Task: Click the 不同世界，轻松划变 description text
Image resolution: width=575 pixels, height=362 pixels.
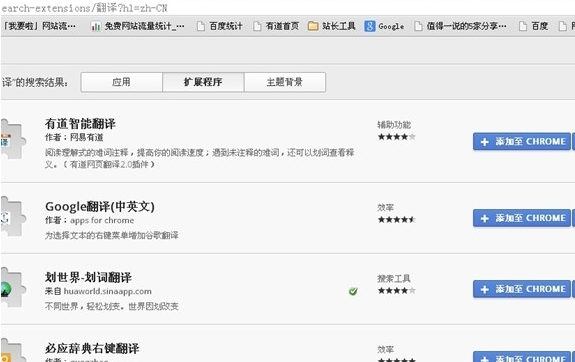Action: [111, 306]
